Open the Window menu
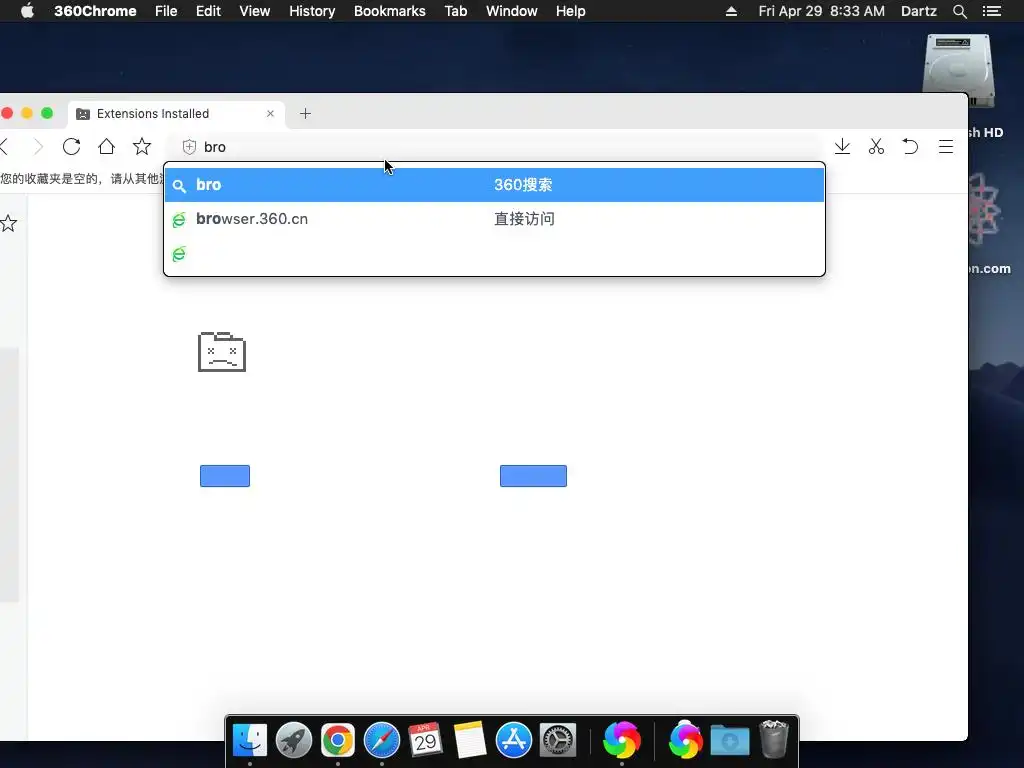This screenshot has height=768, width=1024. click(511, 11)
